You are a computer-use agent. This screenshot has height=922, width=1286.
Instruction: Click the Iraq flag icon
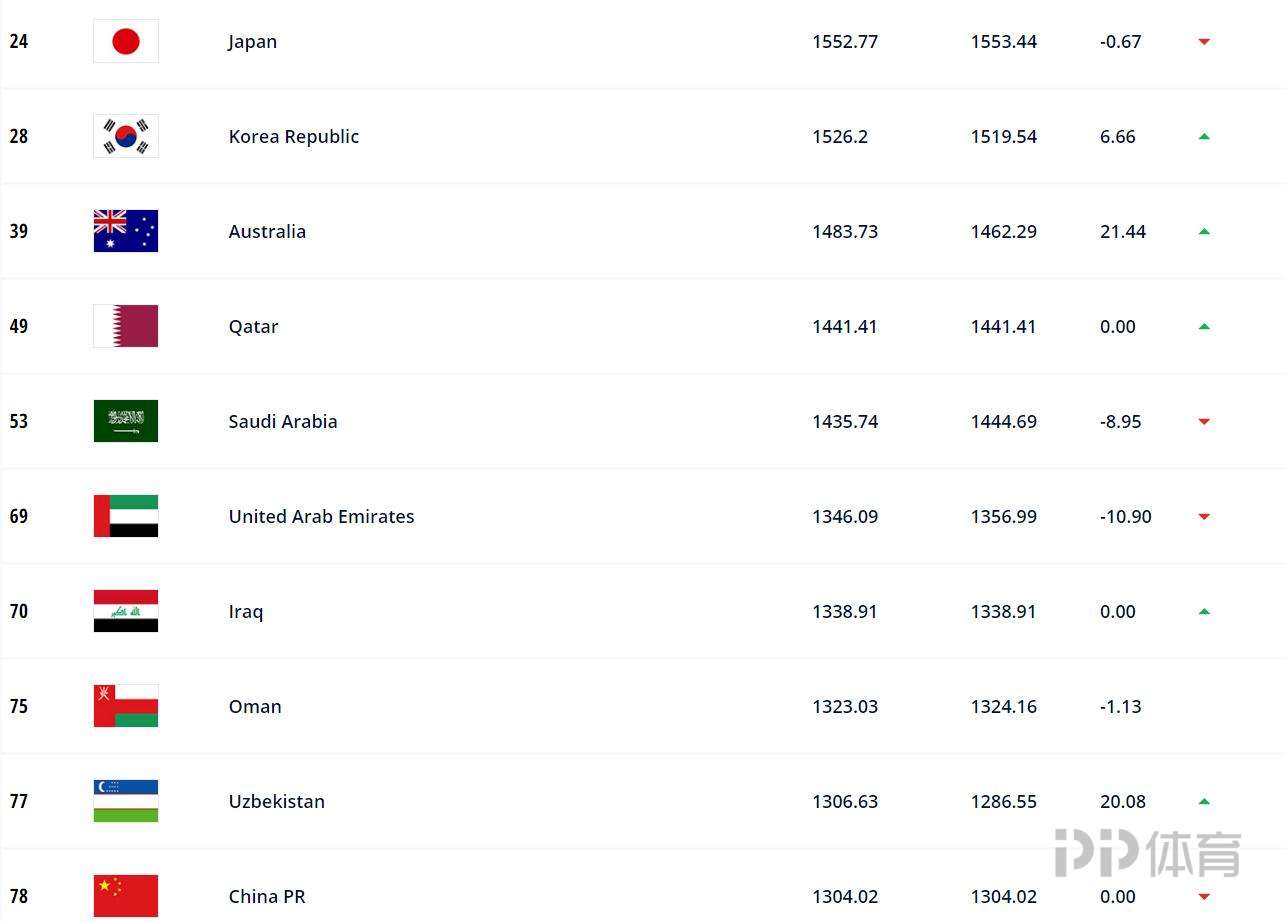coord(126,611)
